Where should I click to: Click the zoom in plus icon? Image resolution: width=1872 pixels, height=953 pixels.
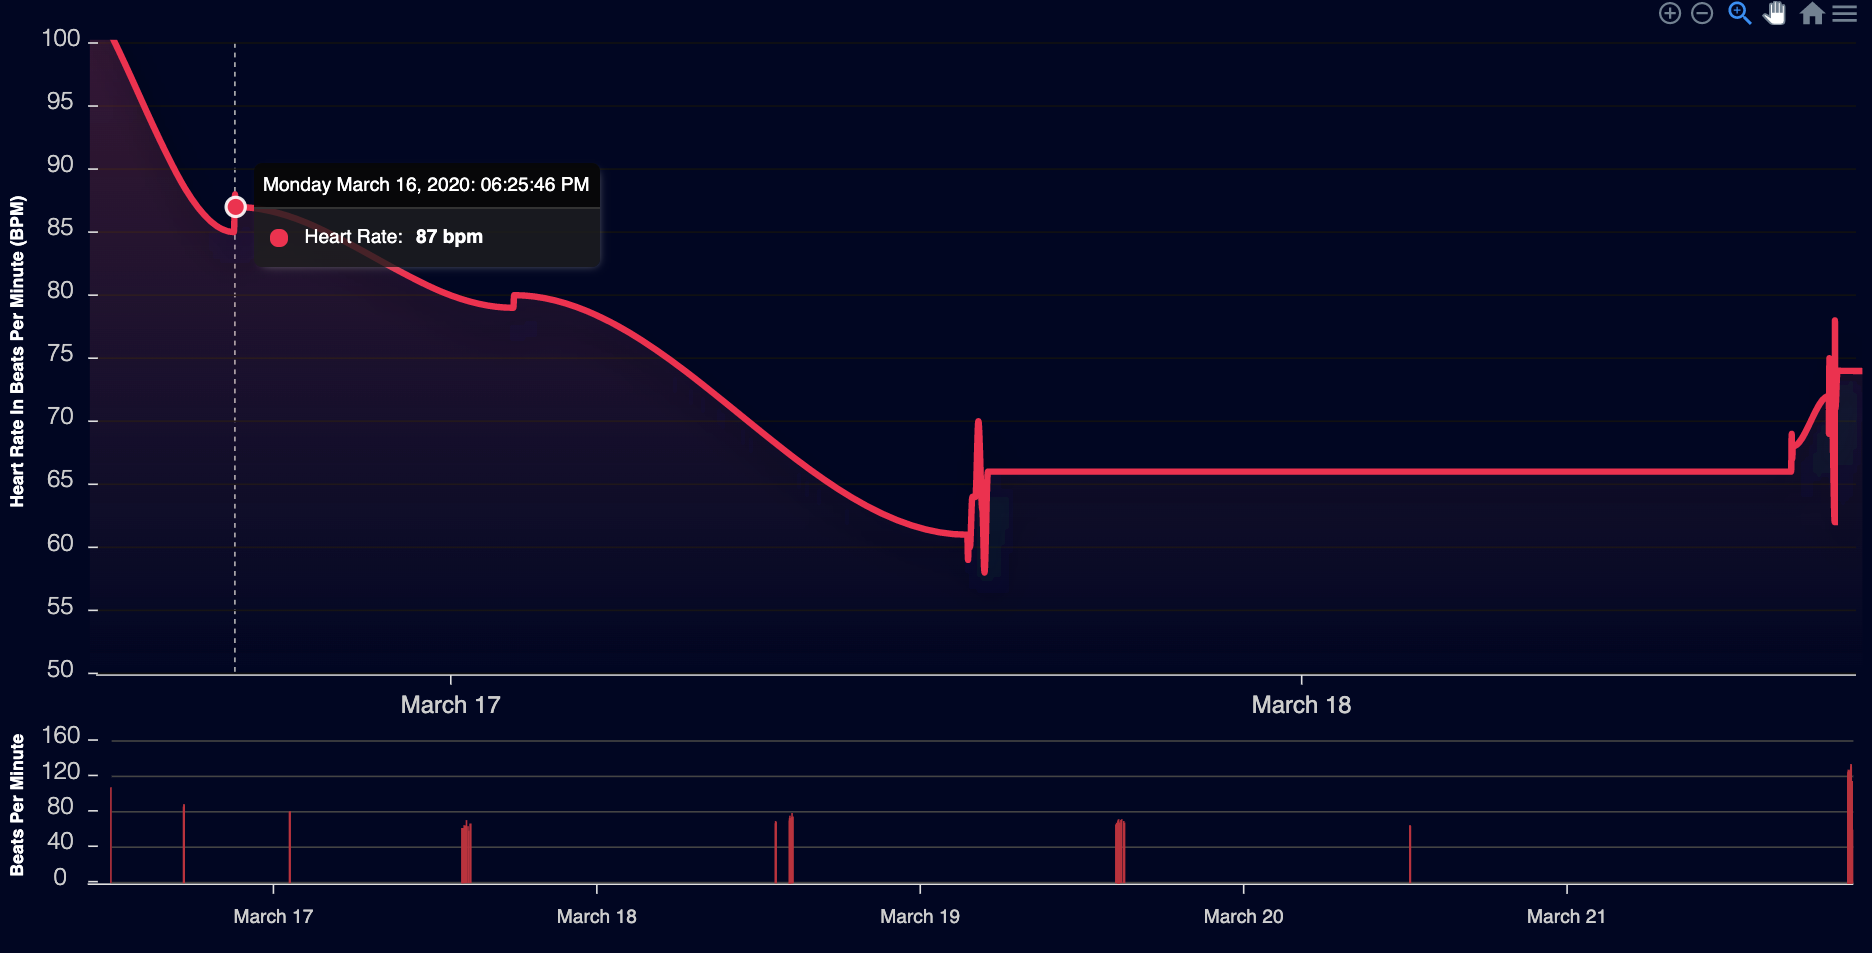[1669, 13]
